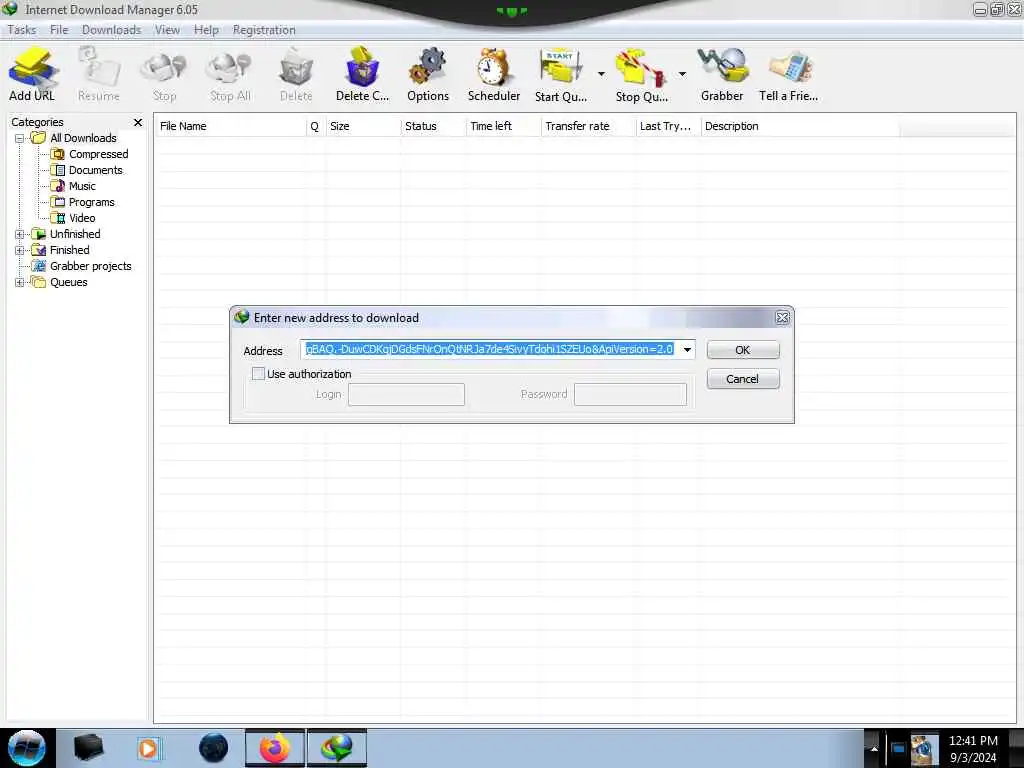
Task: Click the Start Queue toolbar icon
Action: click(x=560, y=74)
